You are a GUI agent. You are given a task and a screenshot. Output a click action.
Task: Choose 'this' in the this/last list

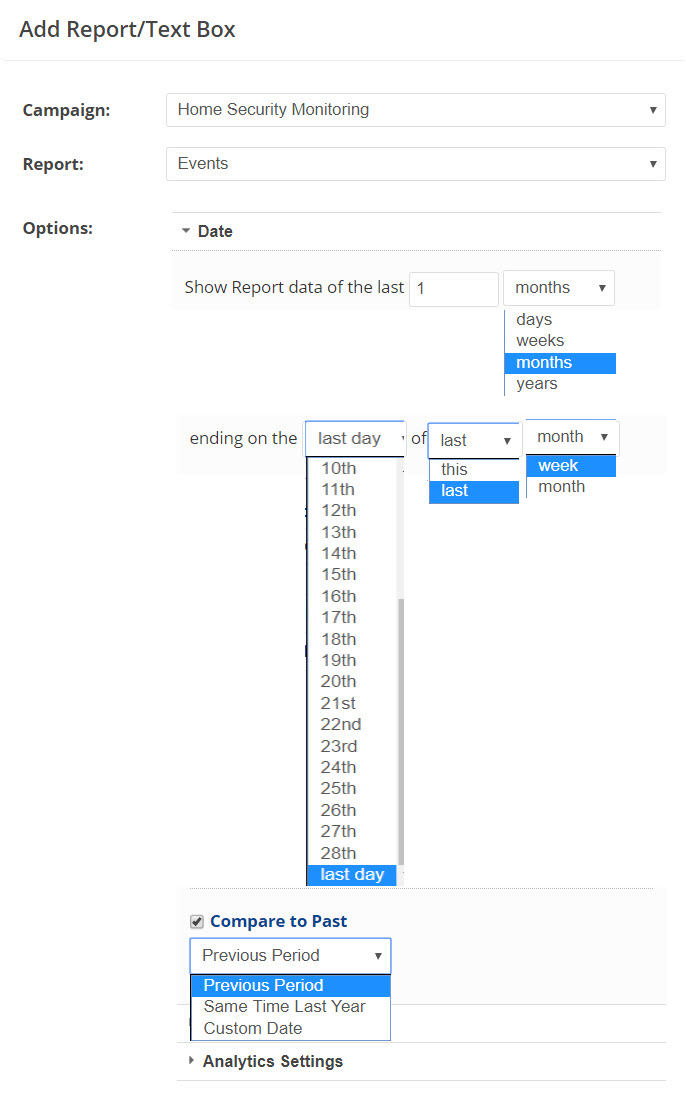(x=454, y=470)
